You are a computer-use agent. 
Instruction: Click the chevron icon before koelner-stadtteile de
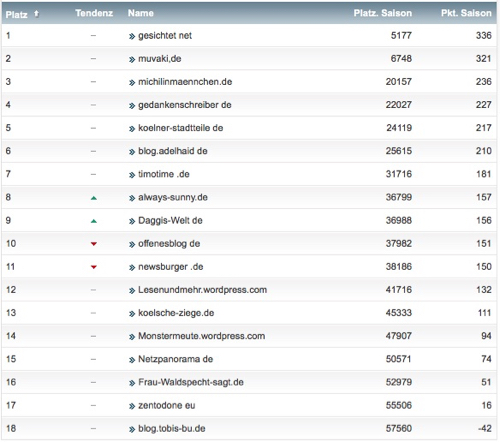click(x=132, y=129)
